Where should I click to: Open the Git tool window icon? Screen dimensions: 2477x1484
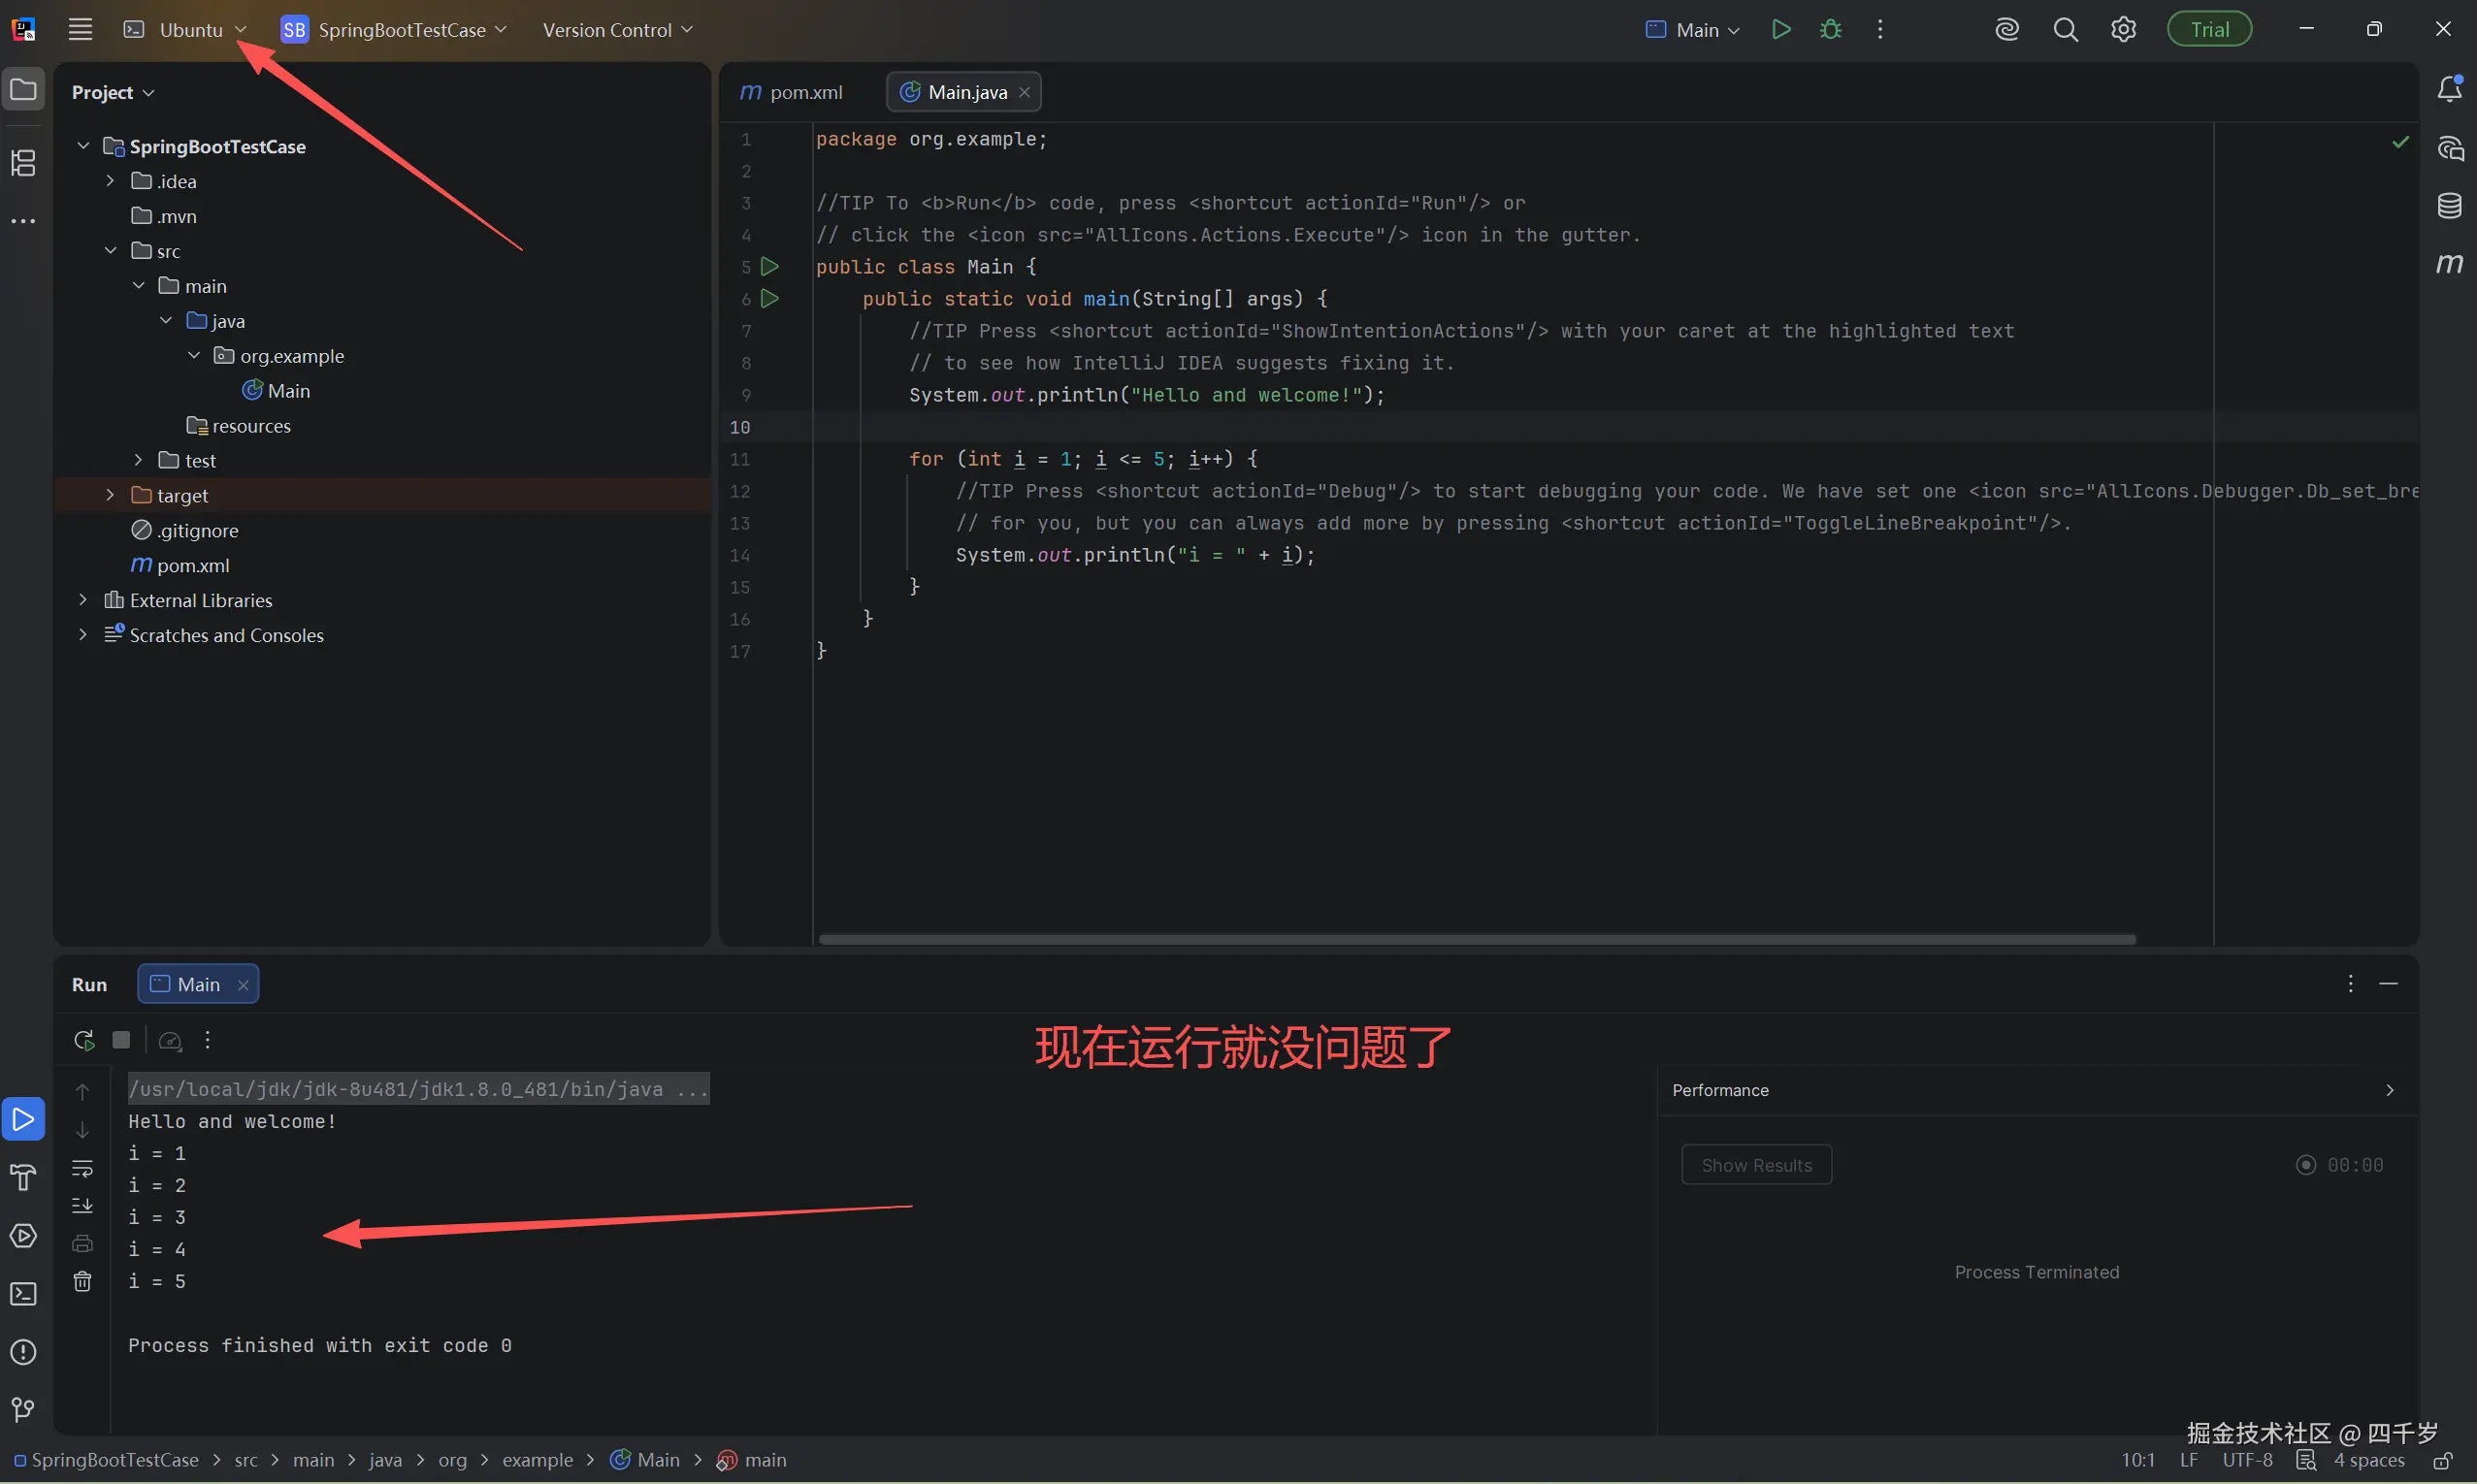pos(23,1410)
